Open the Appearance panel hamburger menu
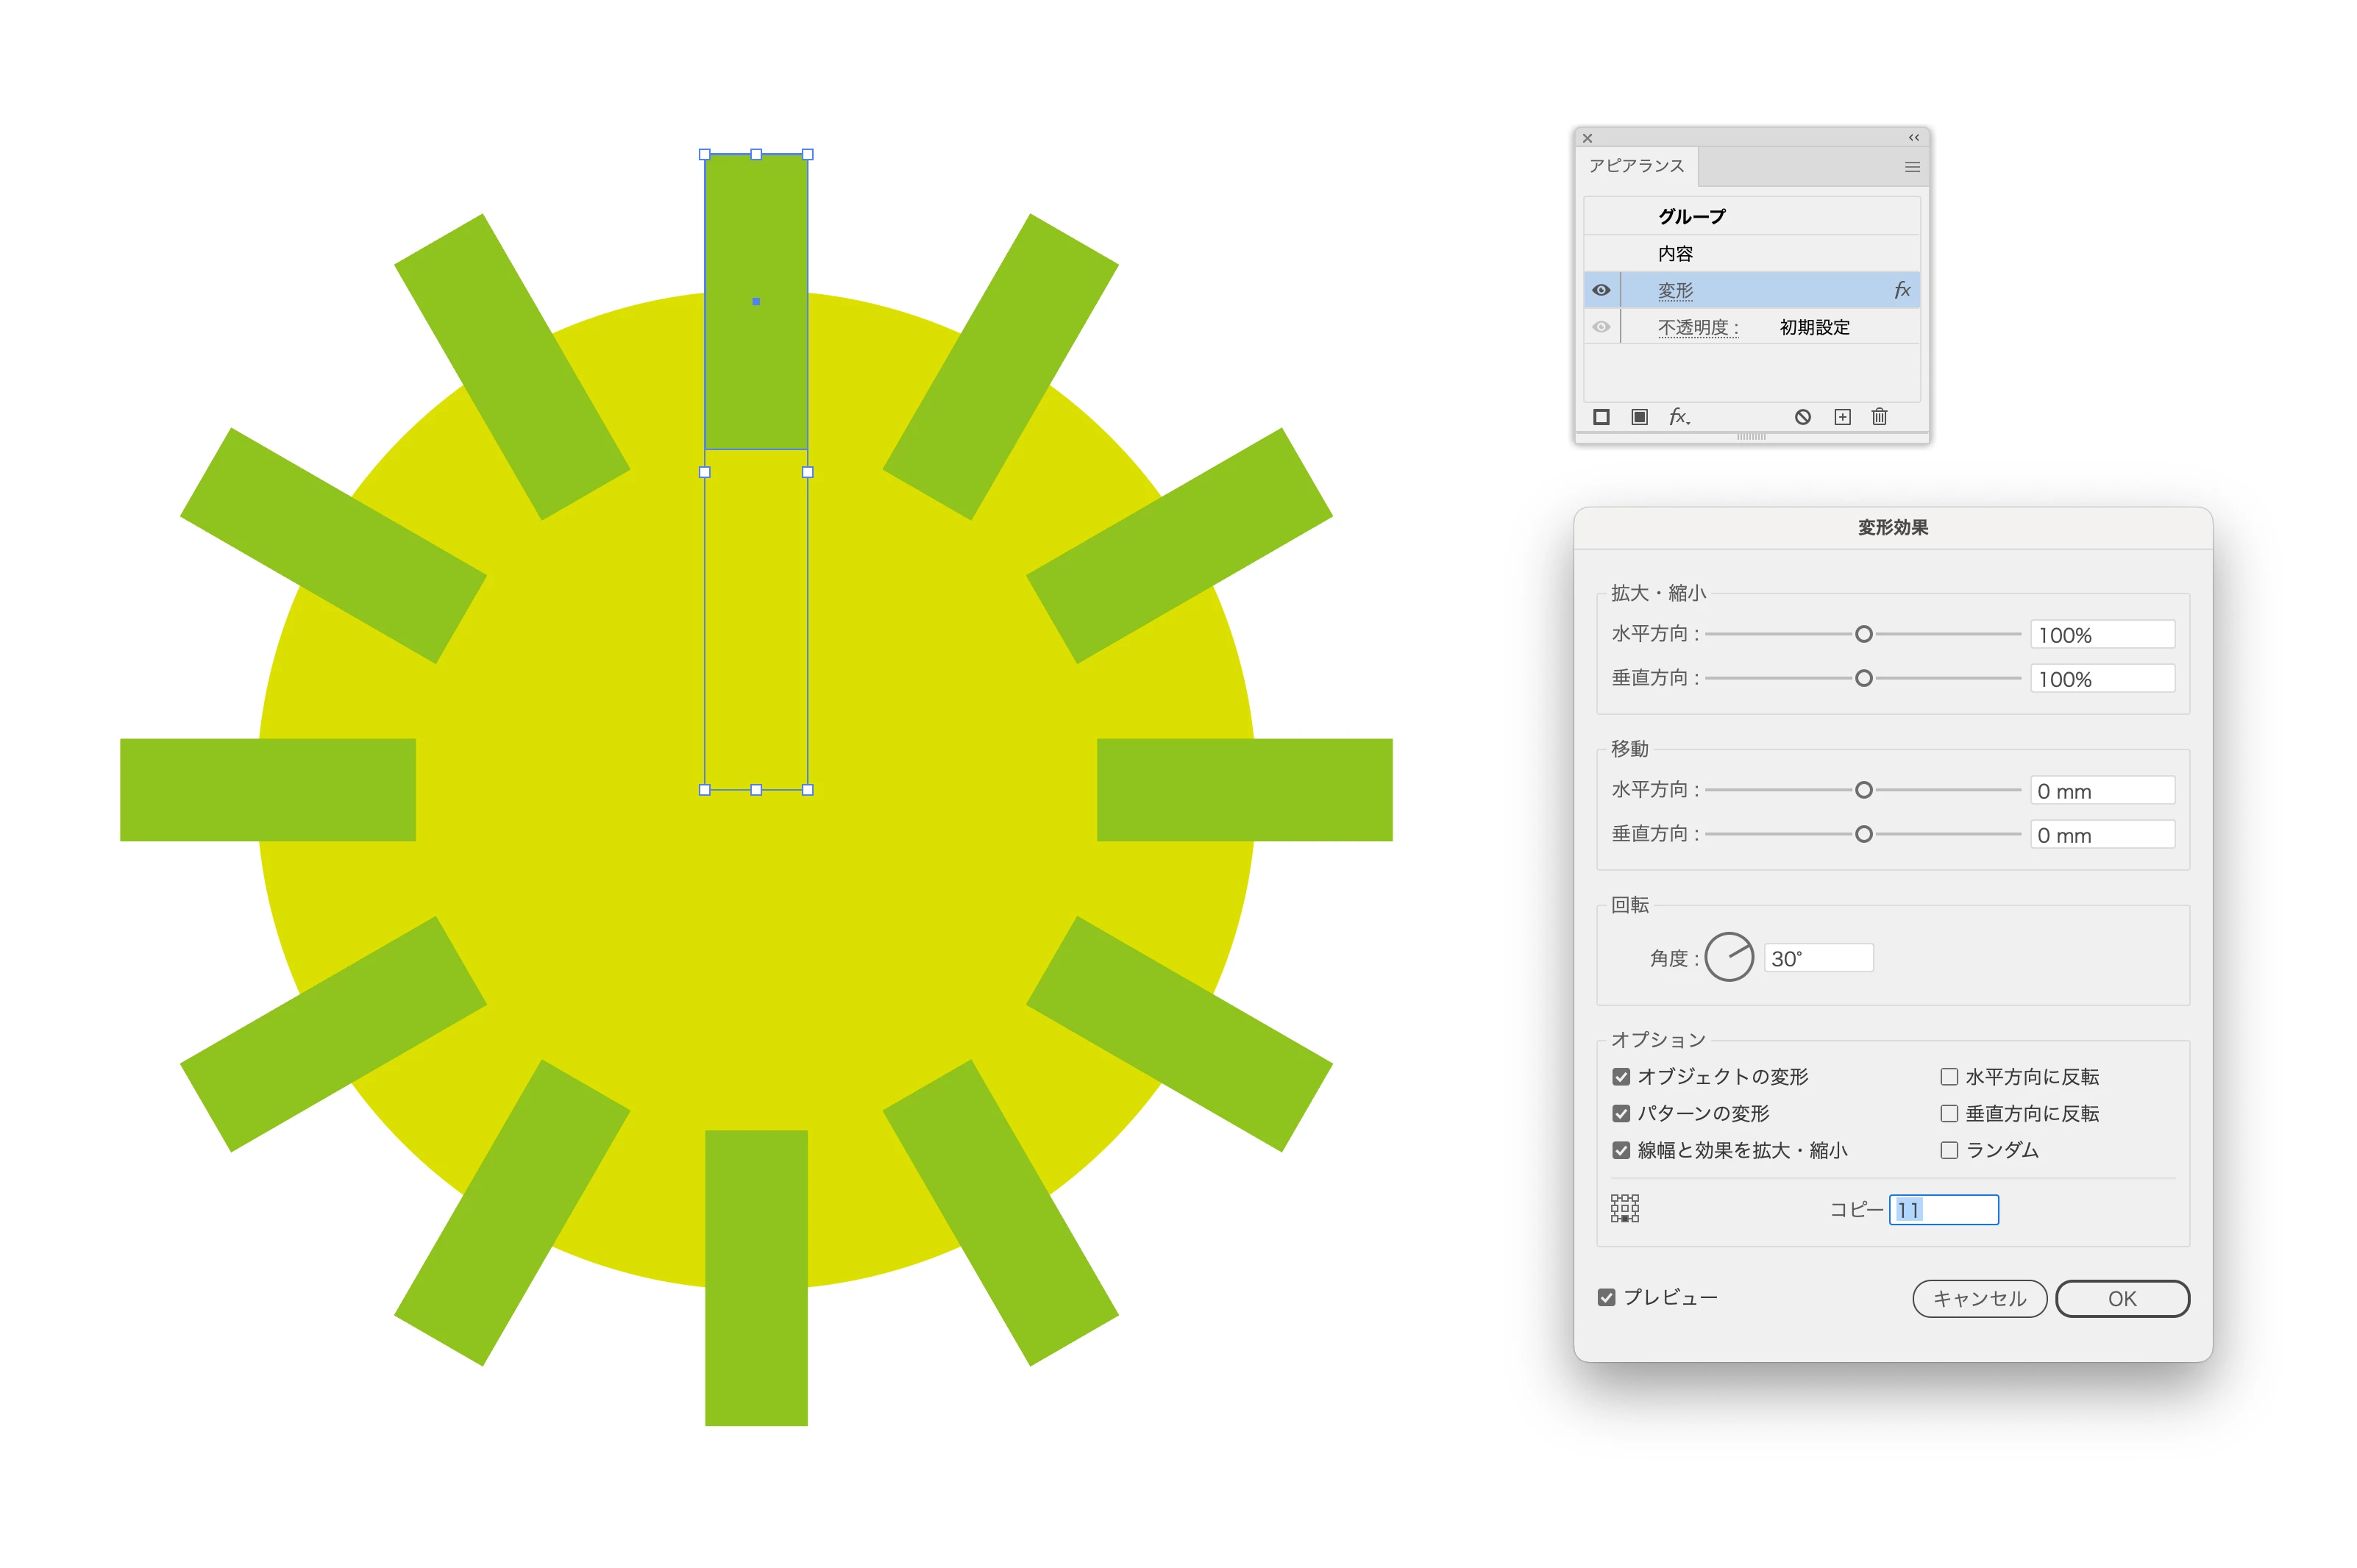This screenshot has width=2357, height=1568. tap(1911, 167)
